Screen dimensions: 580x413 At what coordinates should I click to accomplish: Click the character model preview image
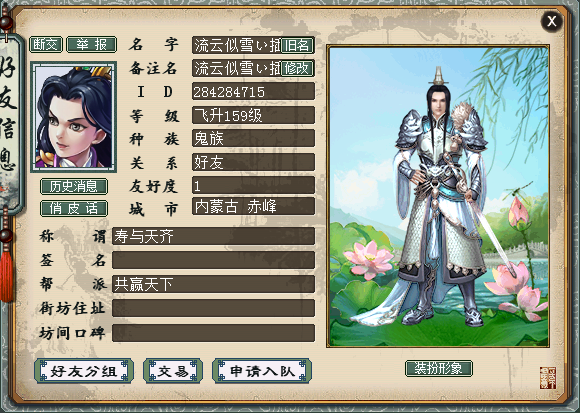(x=438, y=196)
